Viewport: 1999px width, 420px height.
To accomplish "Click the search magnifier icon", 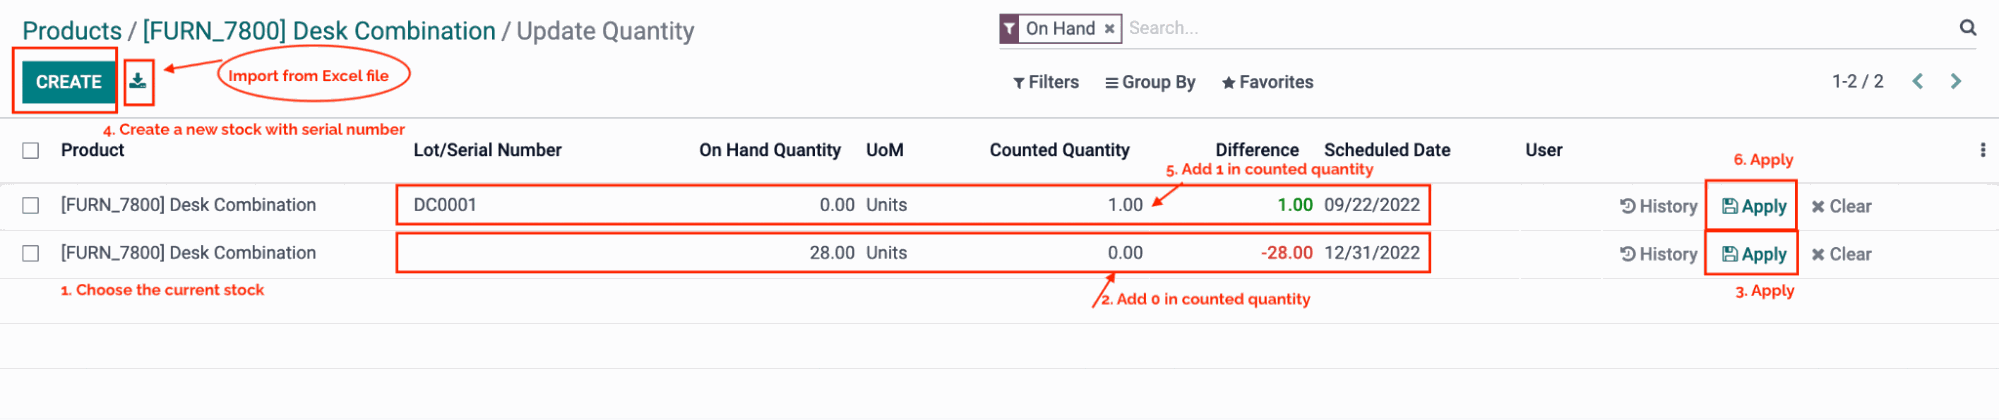I will pos(1968,28).
